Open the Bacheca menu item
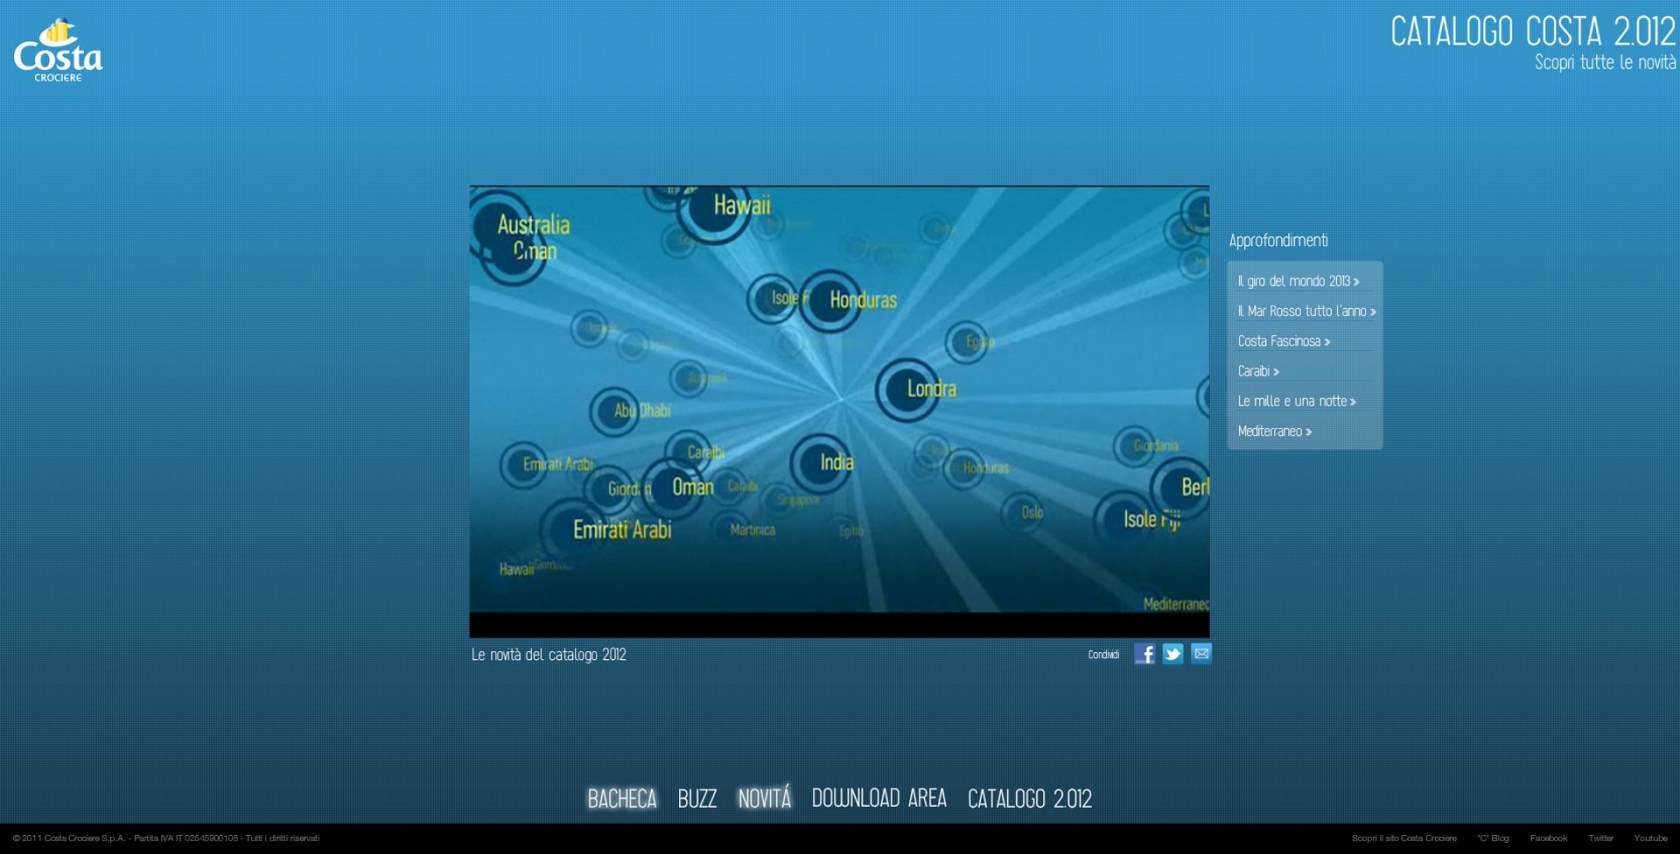Viewport: 1680px width, 854px height. [x=622, y=799]
